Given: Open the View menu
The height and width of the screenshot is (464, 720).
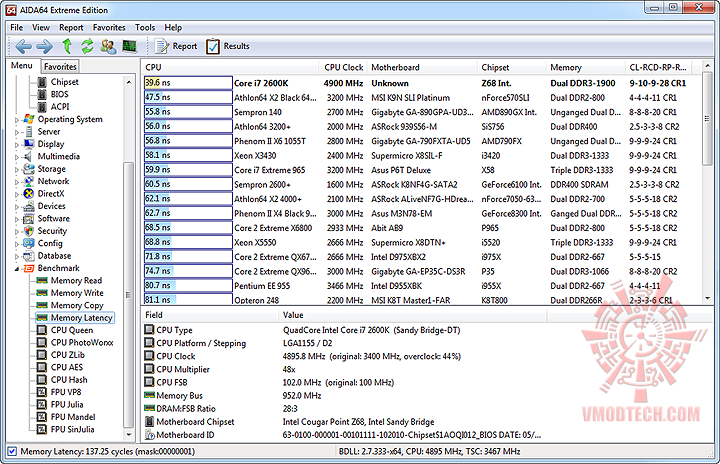Looking at the screenshot, I should click(x=41, y=28).
